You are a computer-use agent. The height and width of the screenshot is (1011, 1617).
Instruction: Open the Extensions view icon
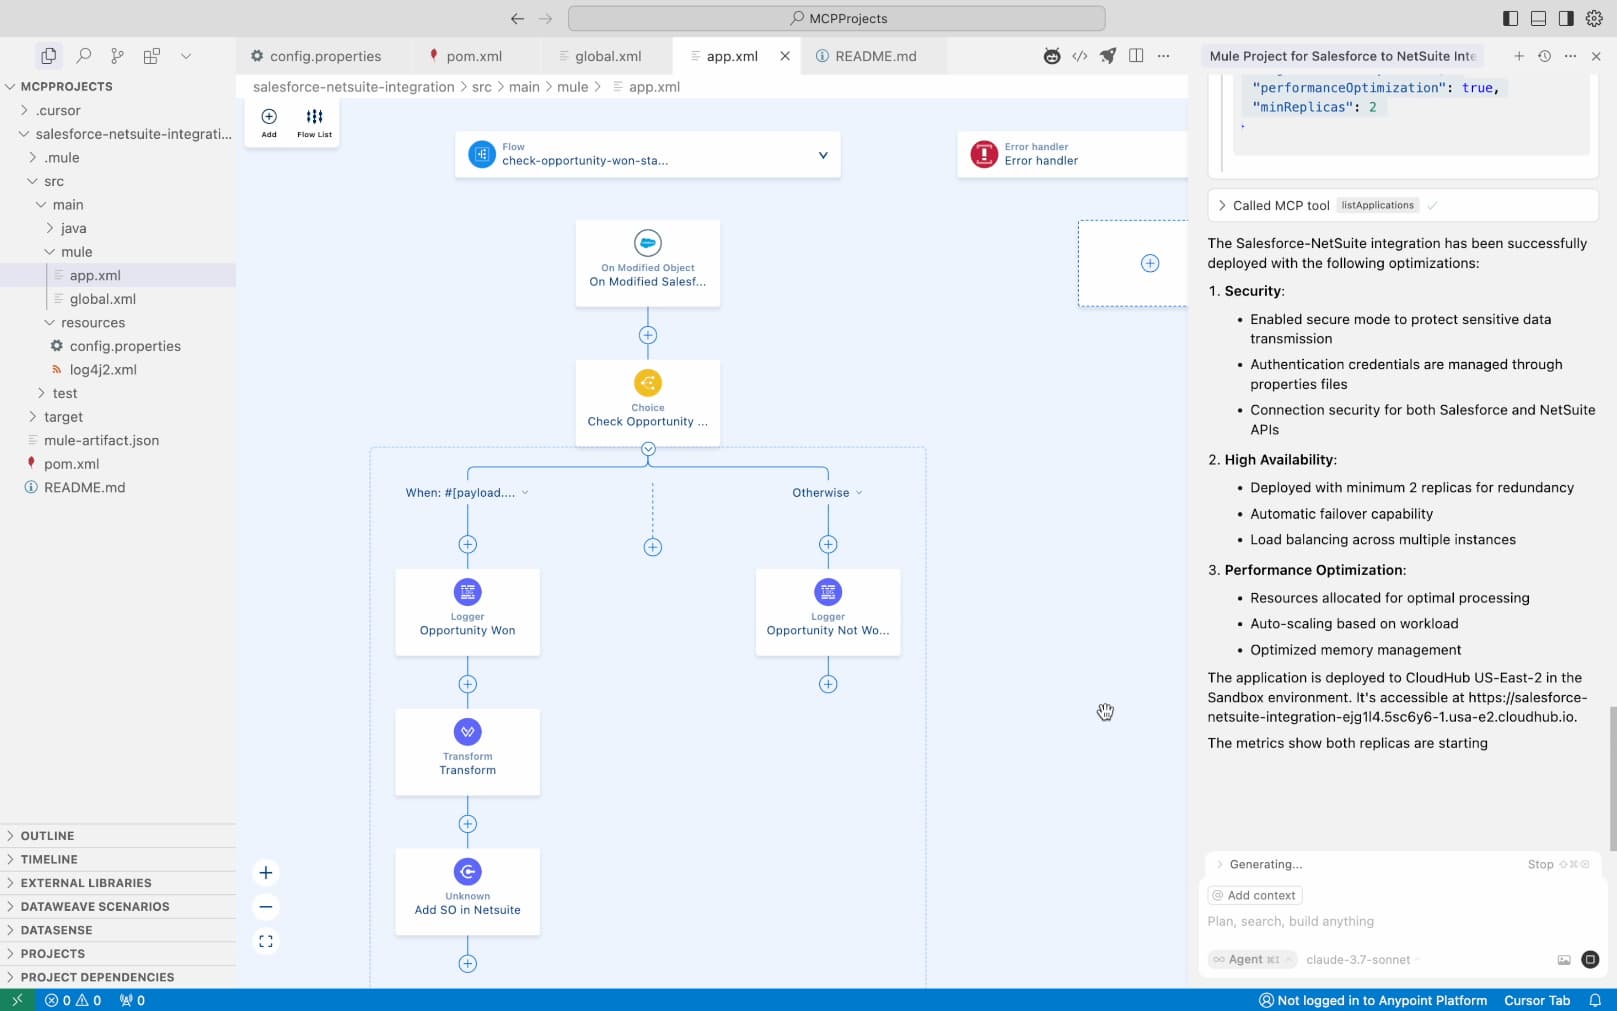click(151, 56)
